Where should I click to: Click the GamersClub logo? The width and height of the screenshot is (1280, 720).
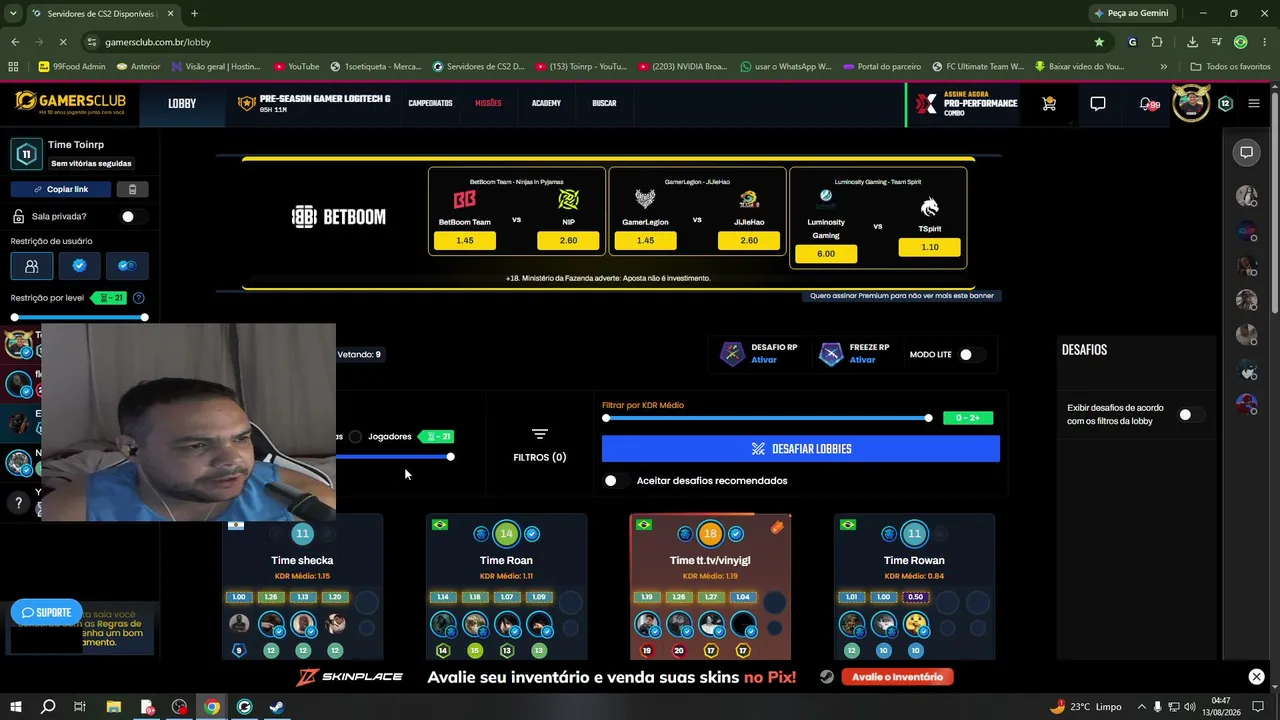click(x=70, y=103)
